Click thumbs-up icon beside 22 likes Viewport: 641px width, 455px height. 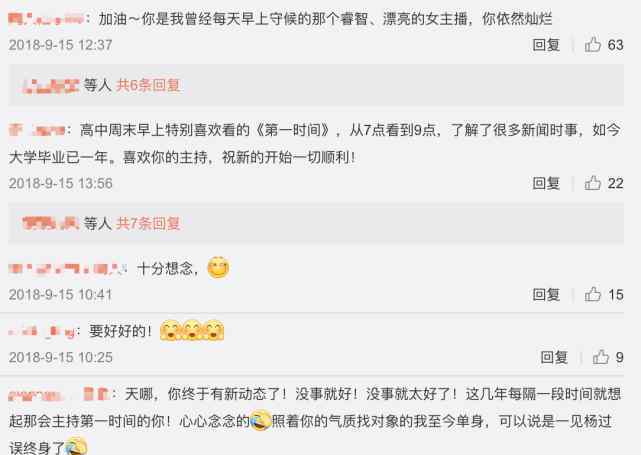coord(592,183)
